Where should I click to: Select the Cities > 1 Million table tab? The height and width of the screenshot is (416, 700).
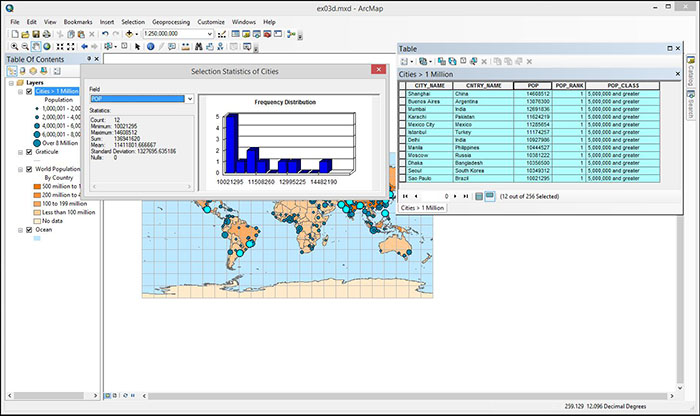pyautogui.click(x=422, y=208)
